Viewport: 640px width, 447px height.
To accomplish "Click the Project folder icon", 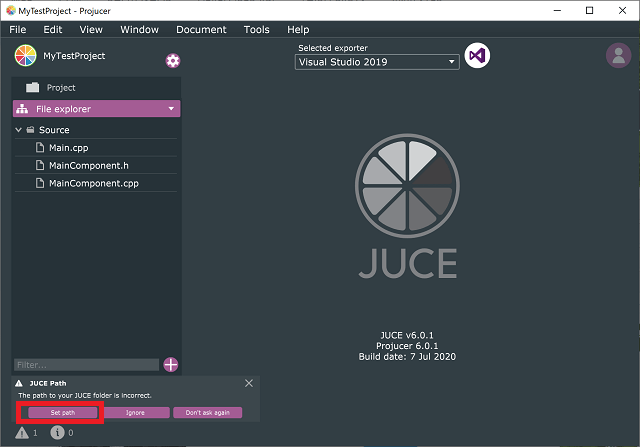I will [33, 87].
